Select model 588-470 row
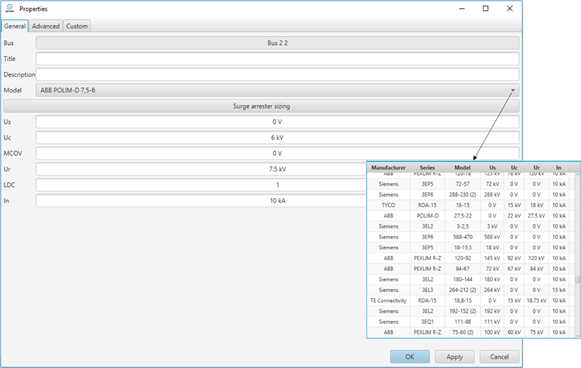Viewport: 581px width, 368px height. coord(471,237)
